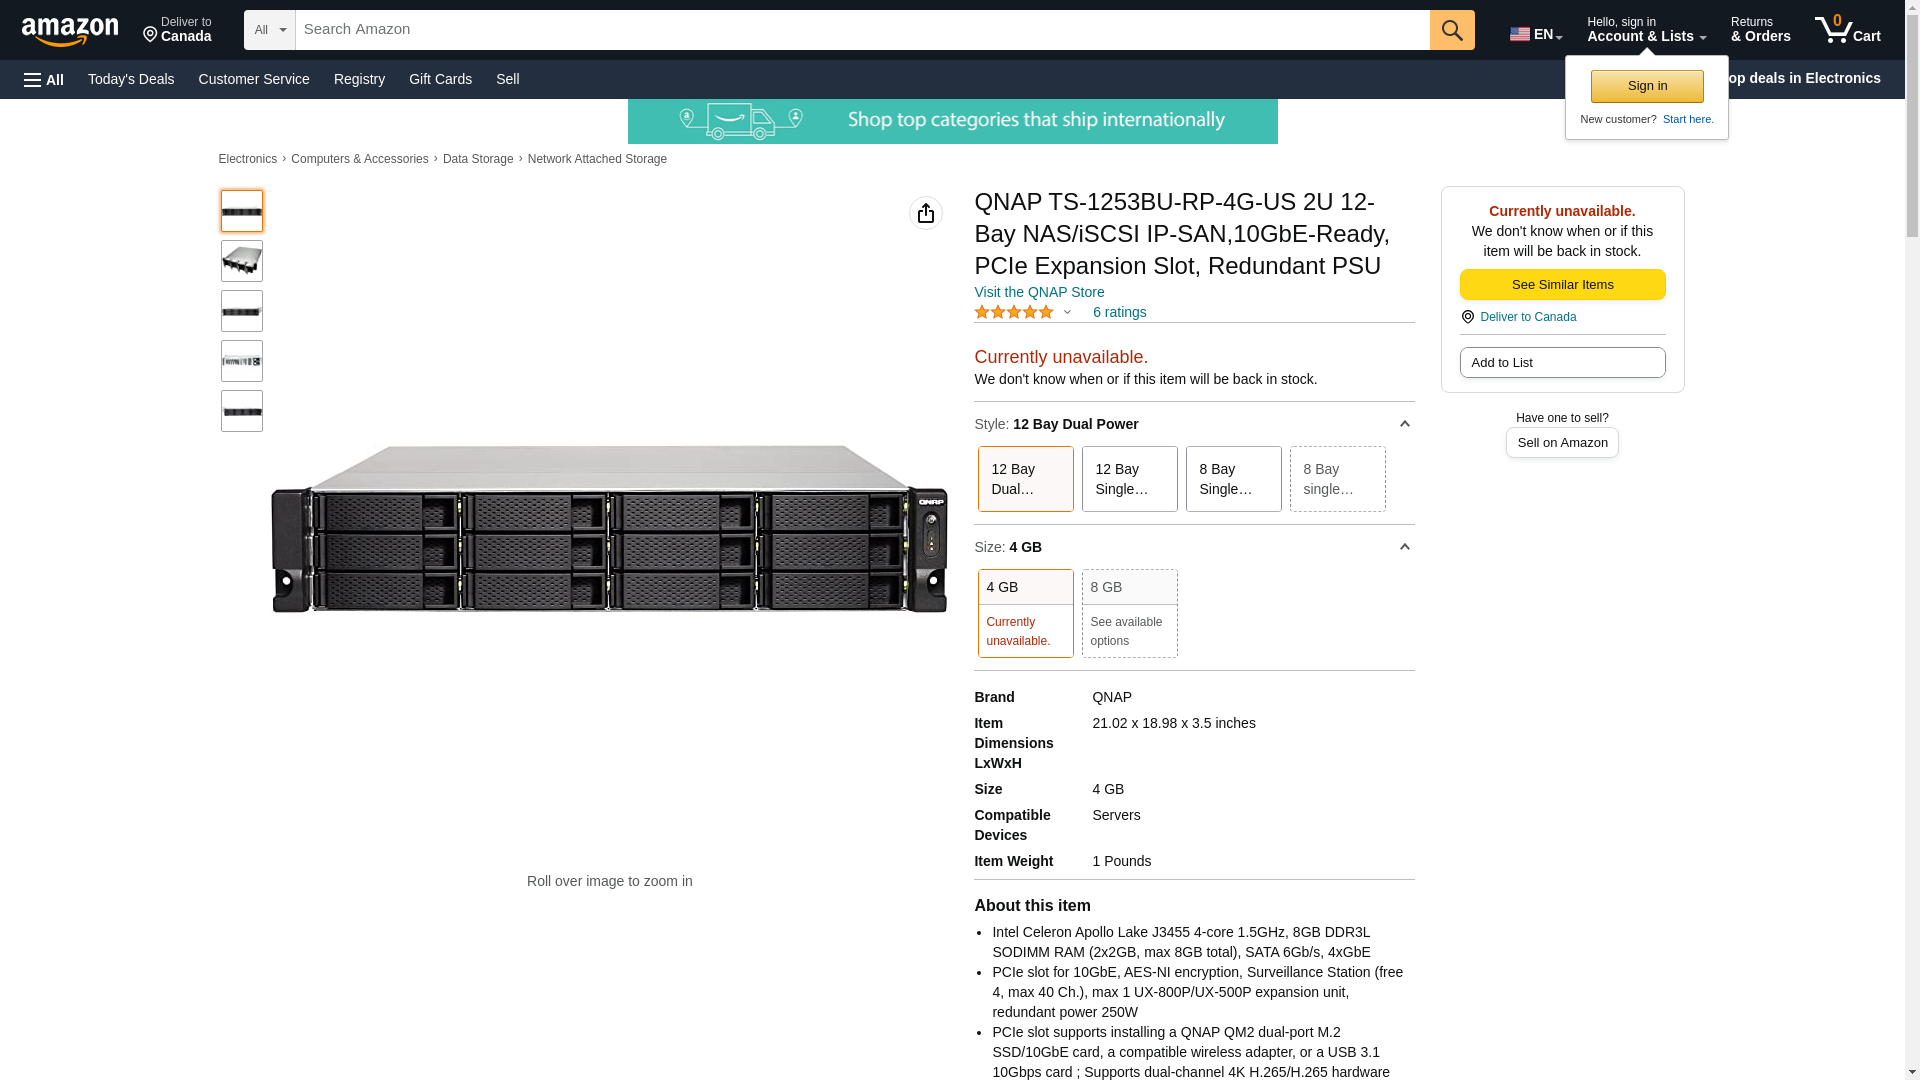Select the 8 GB size option

click(1129, 613)
